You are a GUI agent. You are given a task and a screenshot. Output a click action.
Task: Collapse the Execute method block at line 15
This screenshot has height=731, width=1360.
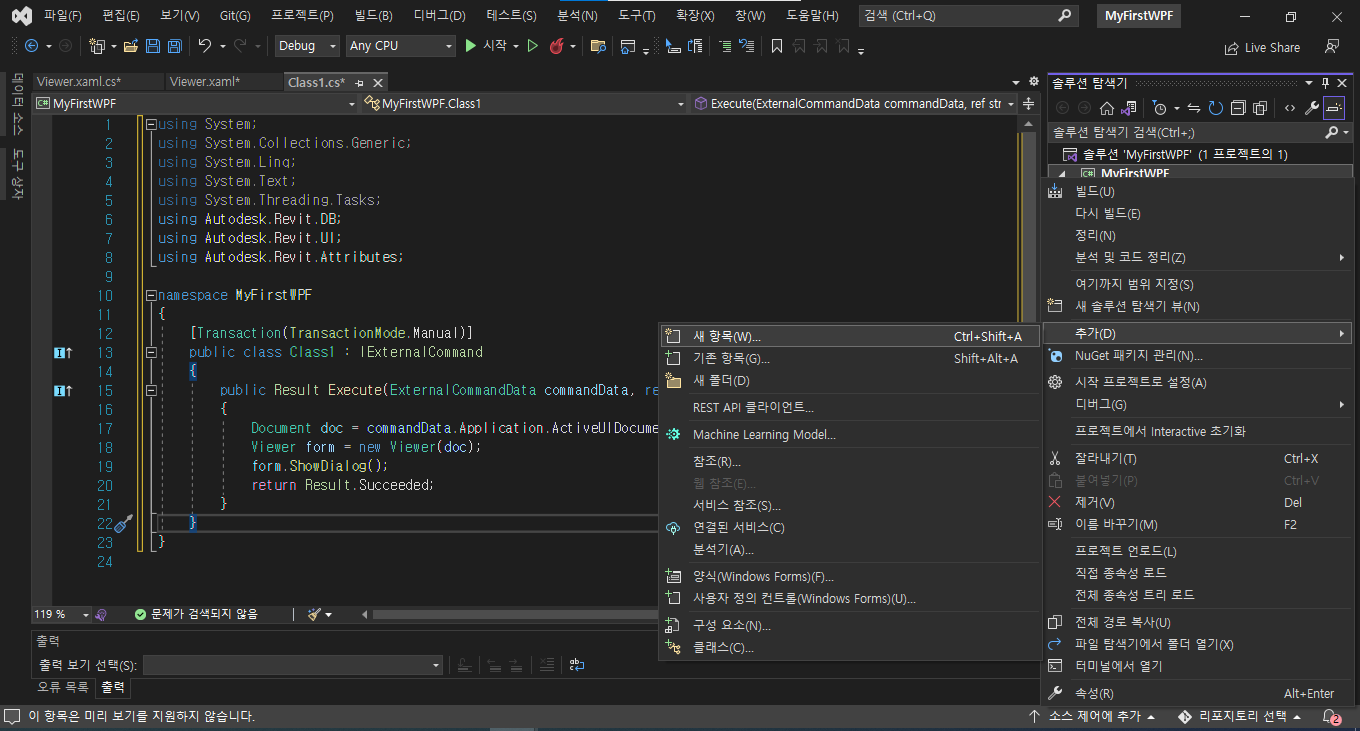pyautogui.click(x=151, y=391)
